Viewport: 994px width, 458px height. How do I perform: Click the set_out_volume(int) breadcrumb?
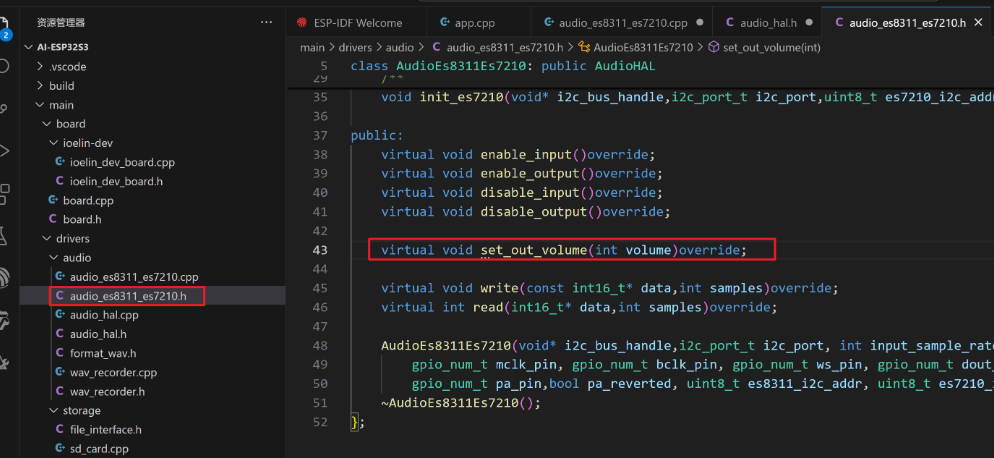pos(770,47)
